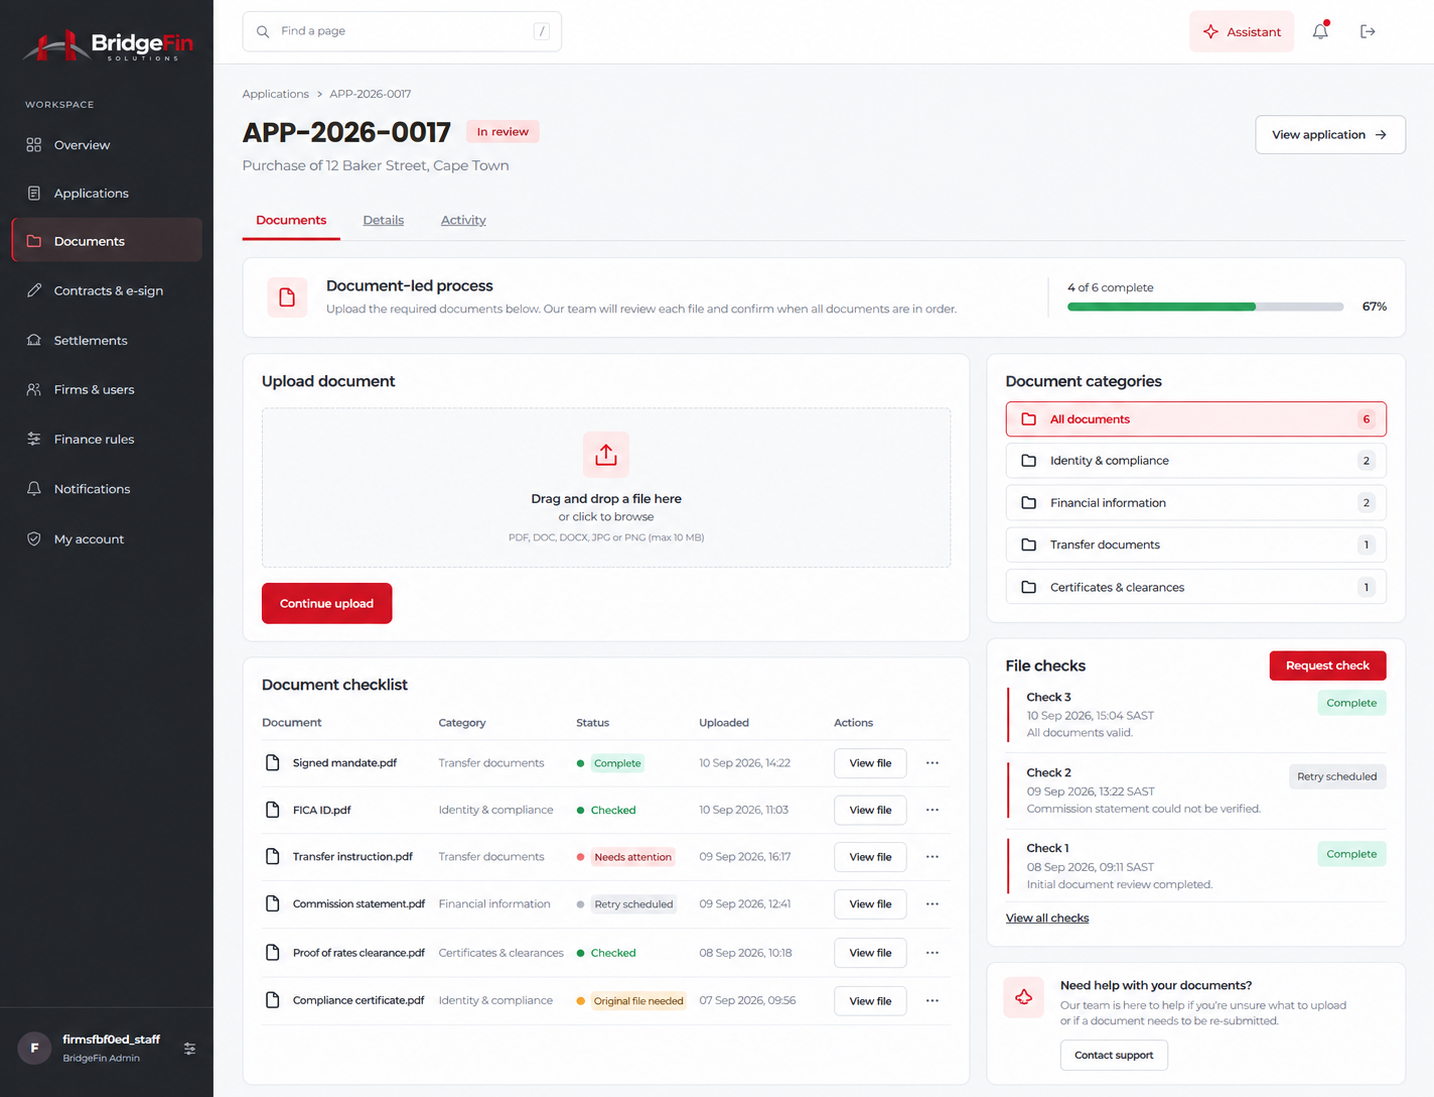1434x1097 pixels.
Task: Click the drag and drop upload area
Action: pyautogui.click(x=606, y=488)
